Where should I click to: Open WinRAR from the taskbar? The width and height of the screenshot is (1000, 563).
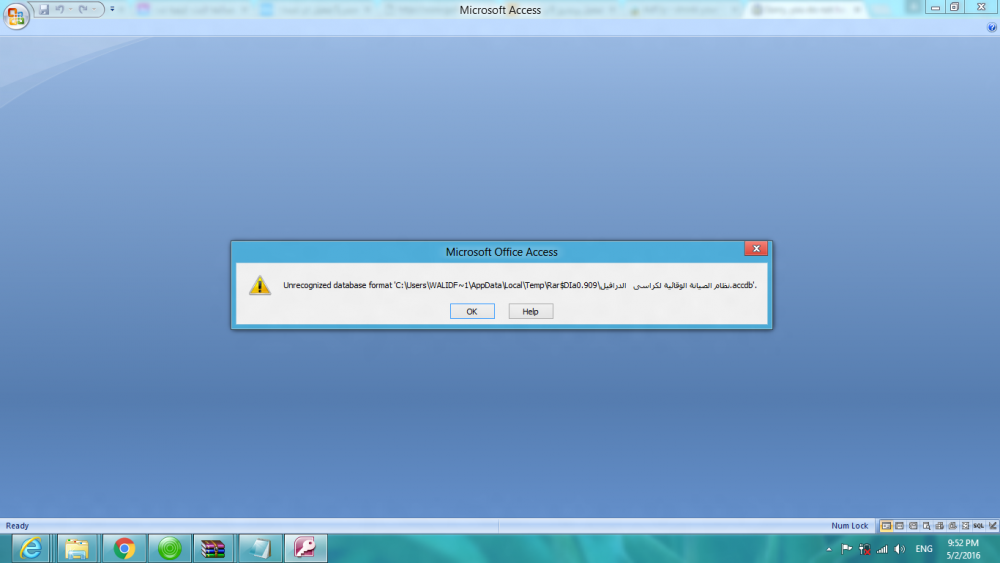213,548
